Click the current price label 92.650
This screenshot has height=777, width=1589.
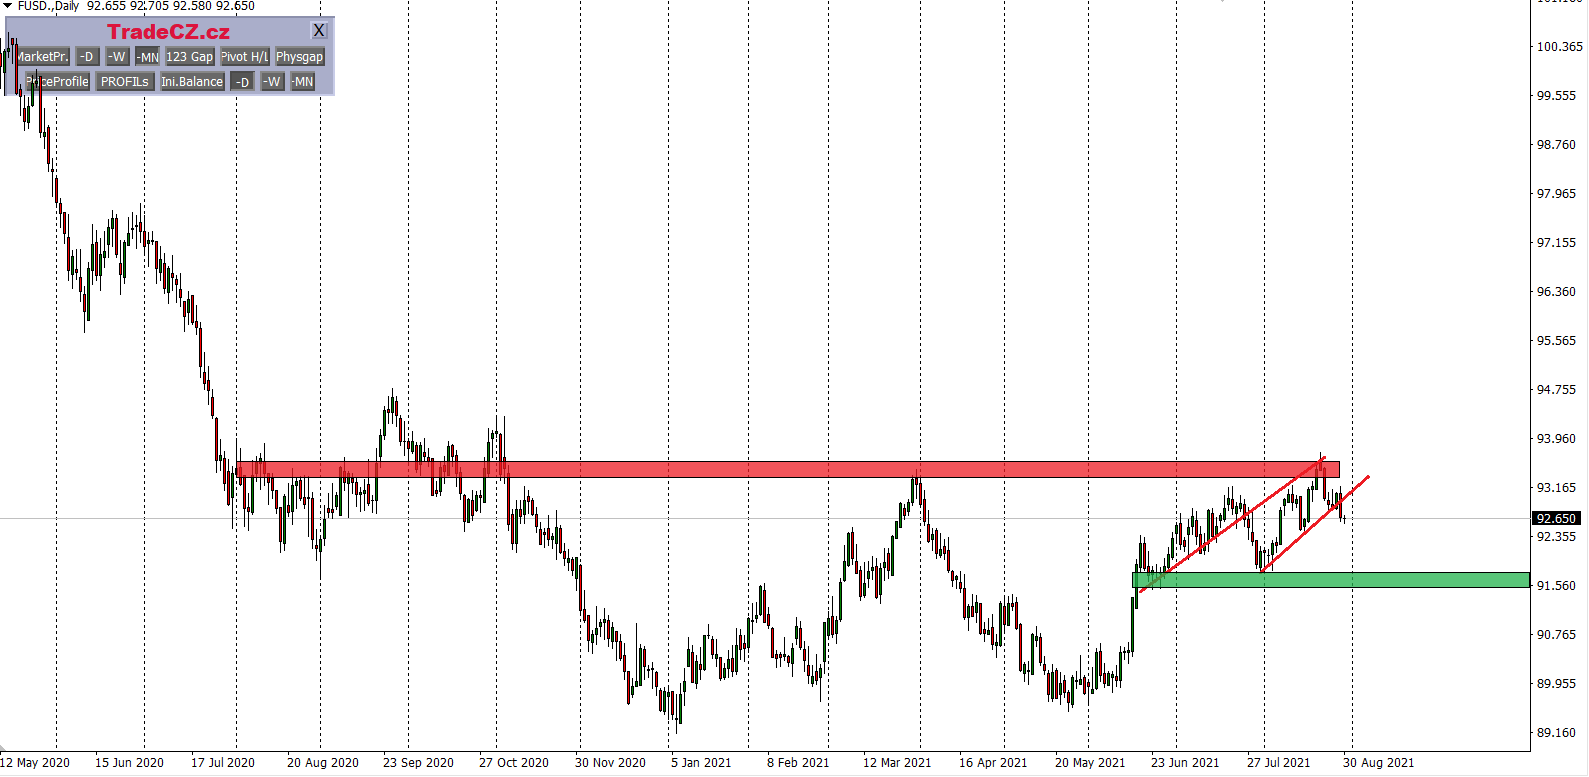click(x=1556, y=519)
